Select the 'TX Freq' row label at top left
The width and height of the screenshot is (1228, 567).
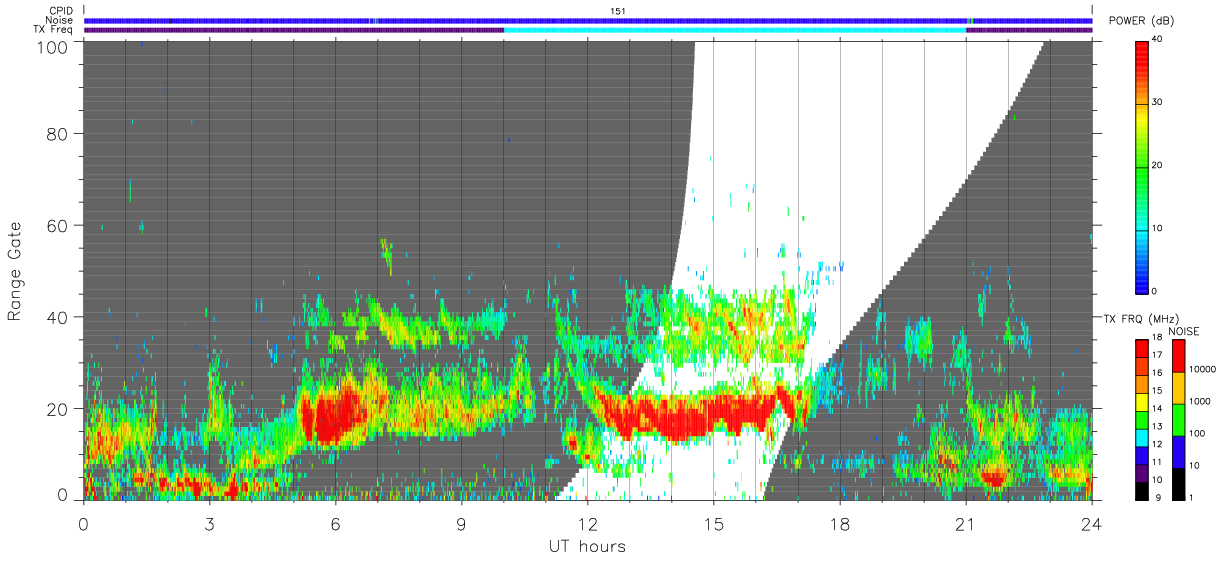(55, 29)
